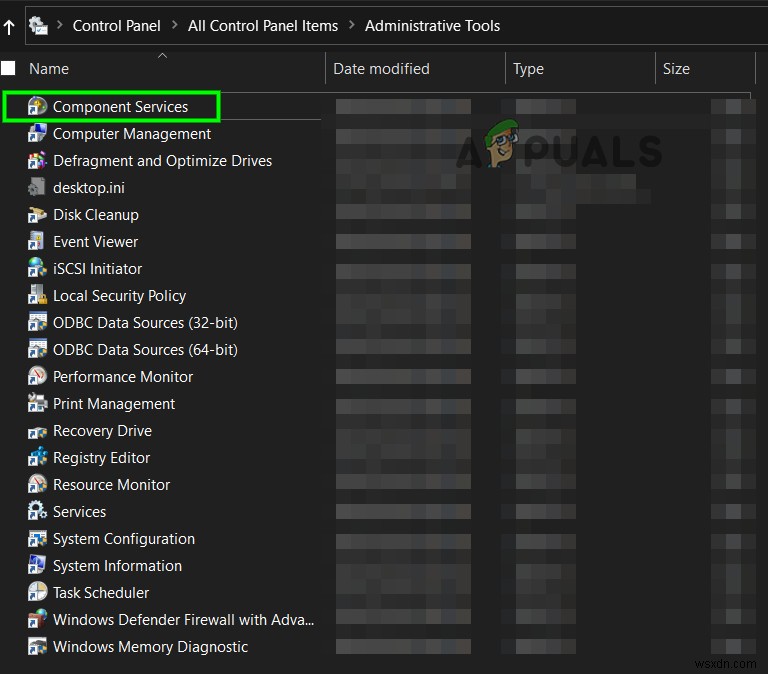
Task: Click the System Configuration icon
Action: 37,538
